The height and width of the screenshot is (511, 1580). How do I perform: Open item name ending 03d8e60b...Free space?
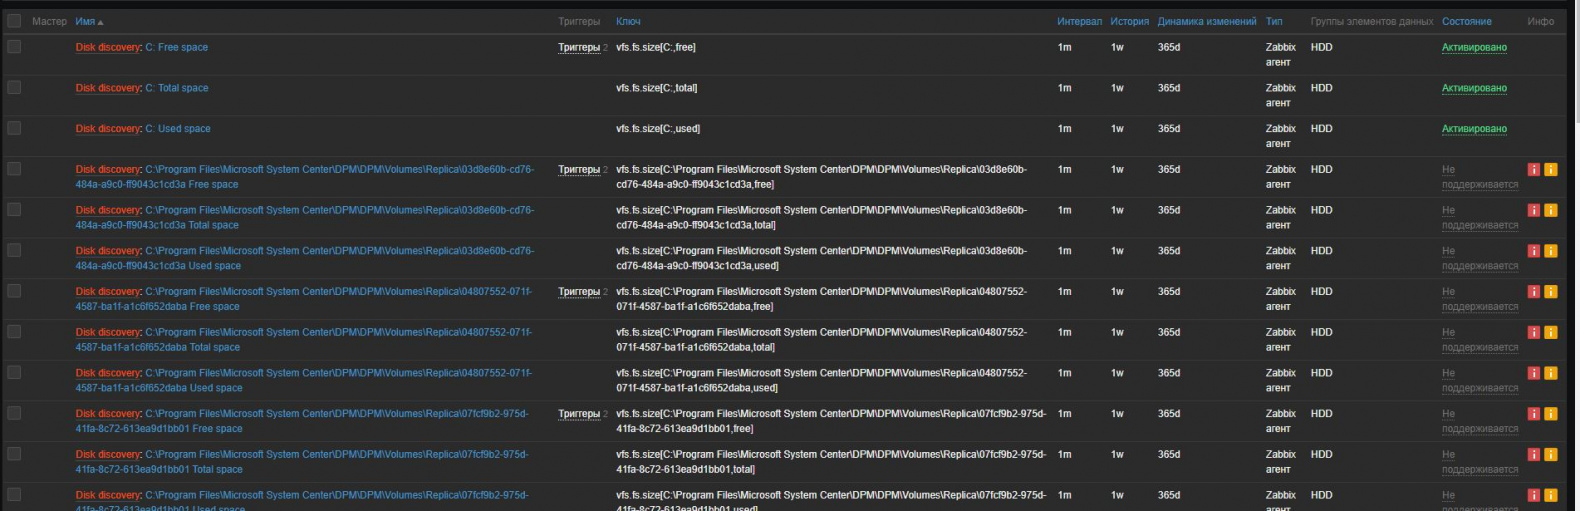pos(305,177)
